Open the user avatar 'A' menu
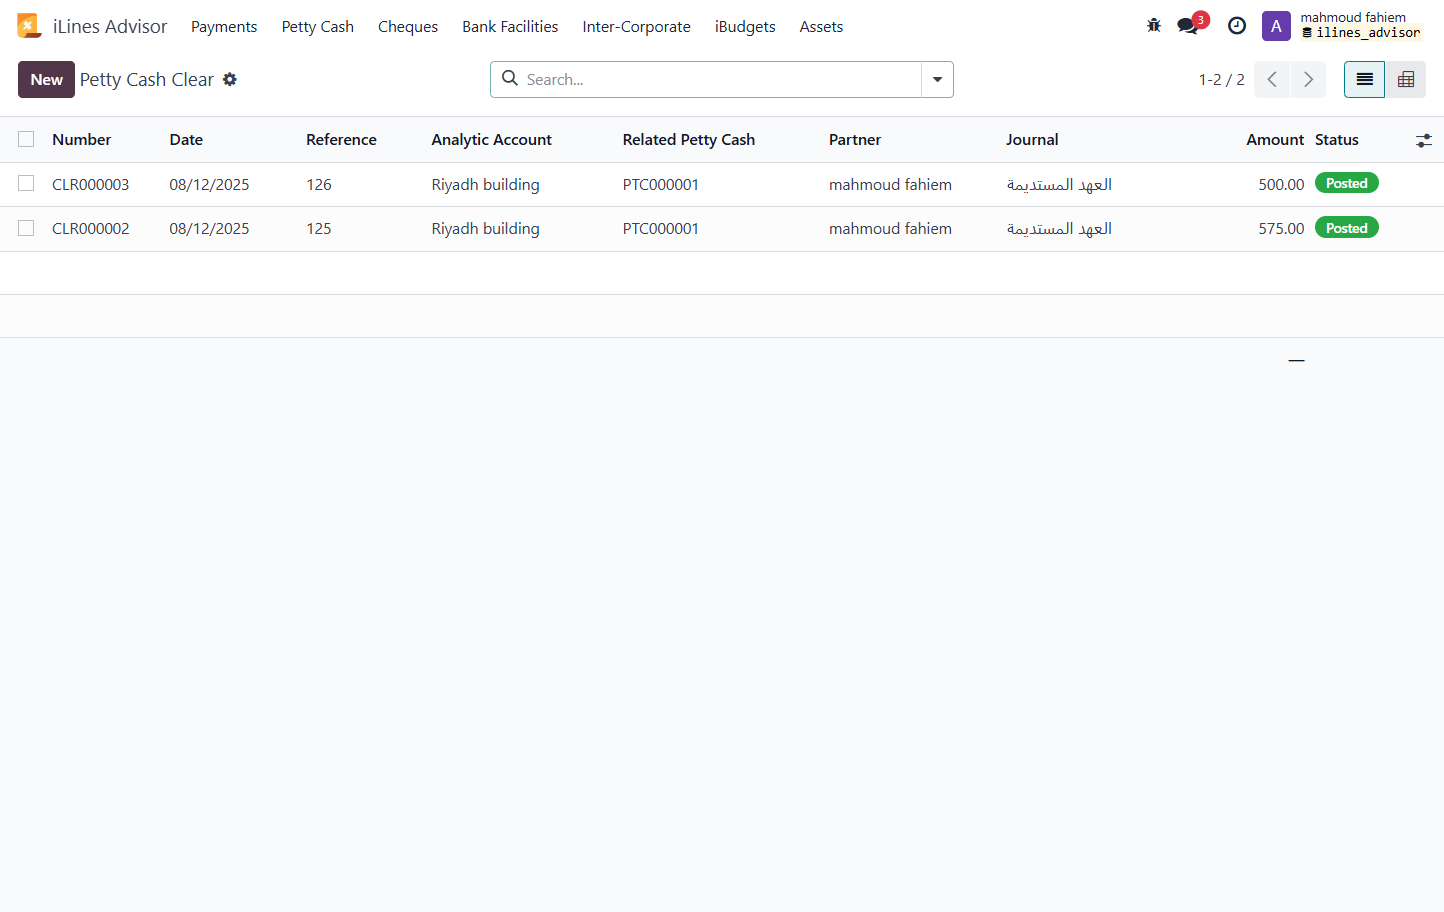This screenshot has width=1444, height=912. [1276, 26]
